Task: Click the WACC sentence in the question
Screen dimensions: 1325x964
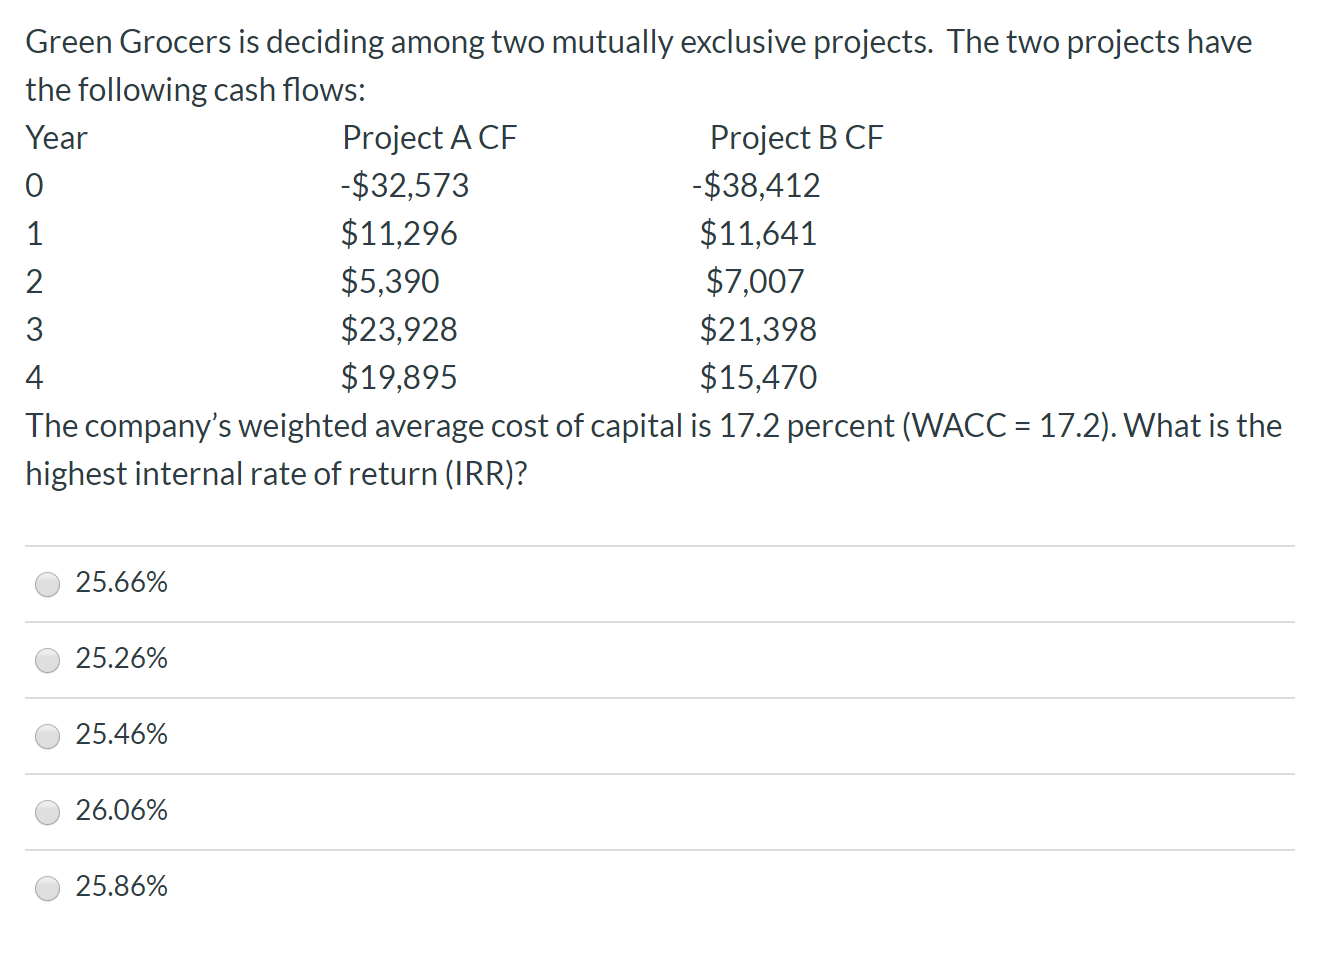Action: click(x=650, y=425)
